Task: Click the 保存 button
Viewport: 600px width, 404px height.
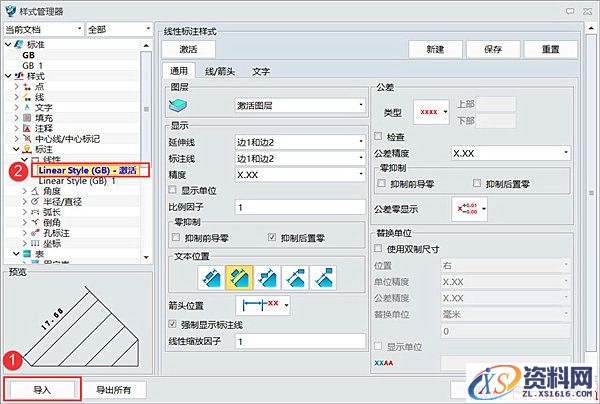Action: click(493, 50)
